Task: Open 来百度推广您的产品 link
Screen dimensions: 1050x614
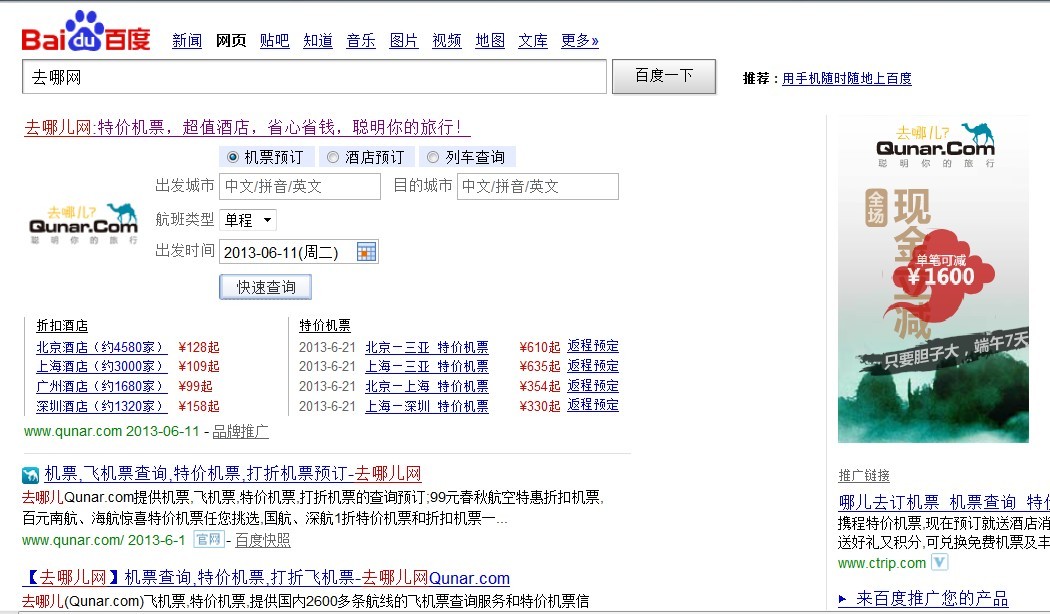Action: pos(931,599)
